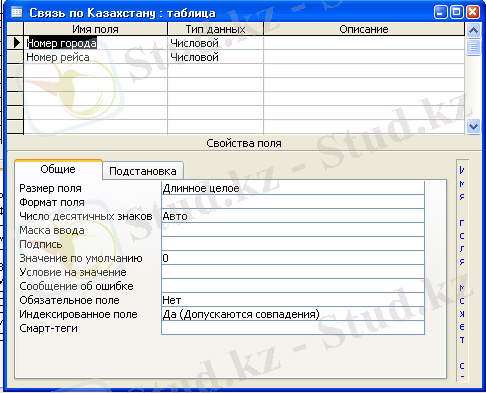Click the Число десятичных знаков field Авто

tap(293, 216)
